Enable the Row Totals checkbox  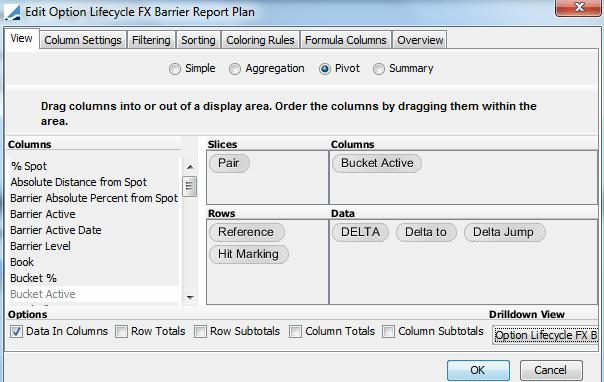121,332
